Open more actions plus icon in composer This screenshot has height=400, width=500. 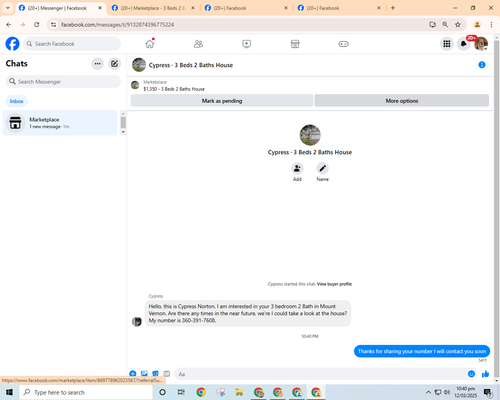click(x=133, y=374)
